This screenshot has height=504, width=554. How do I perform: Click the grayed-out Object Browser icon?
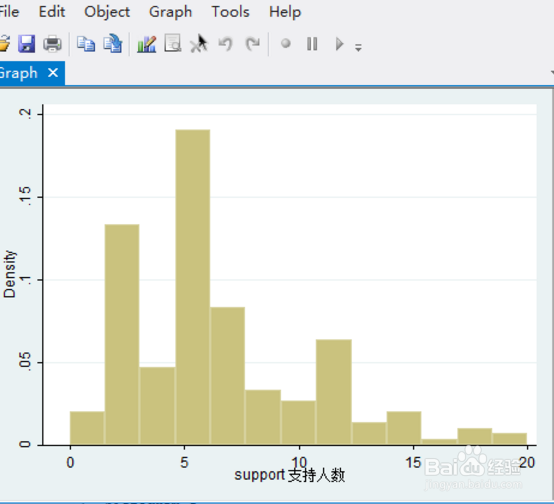click(x=173, y=43)
